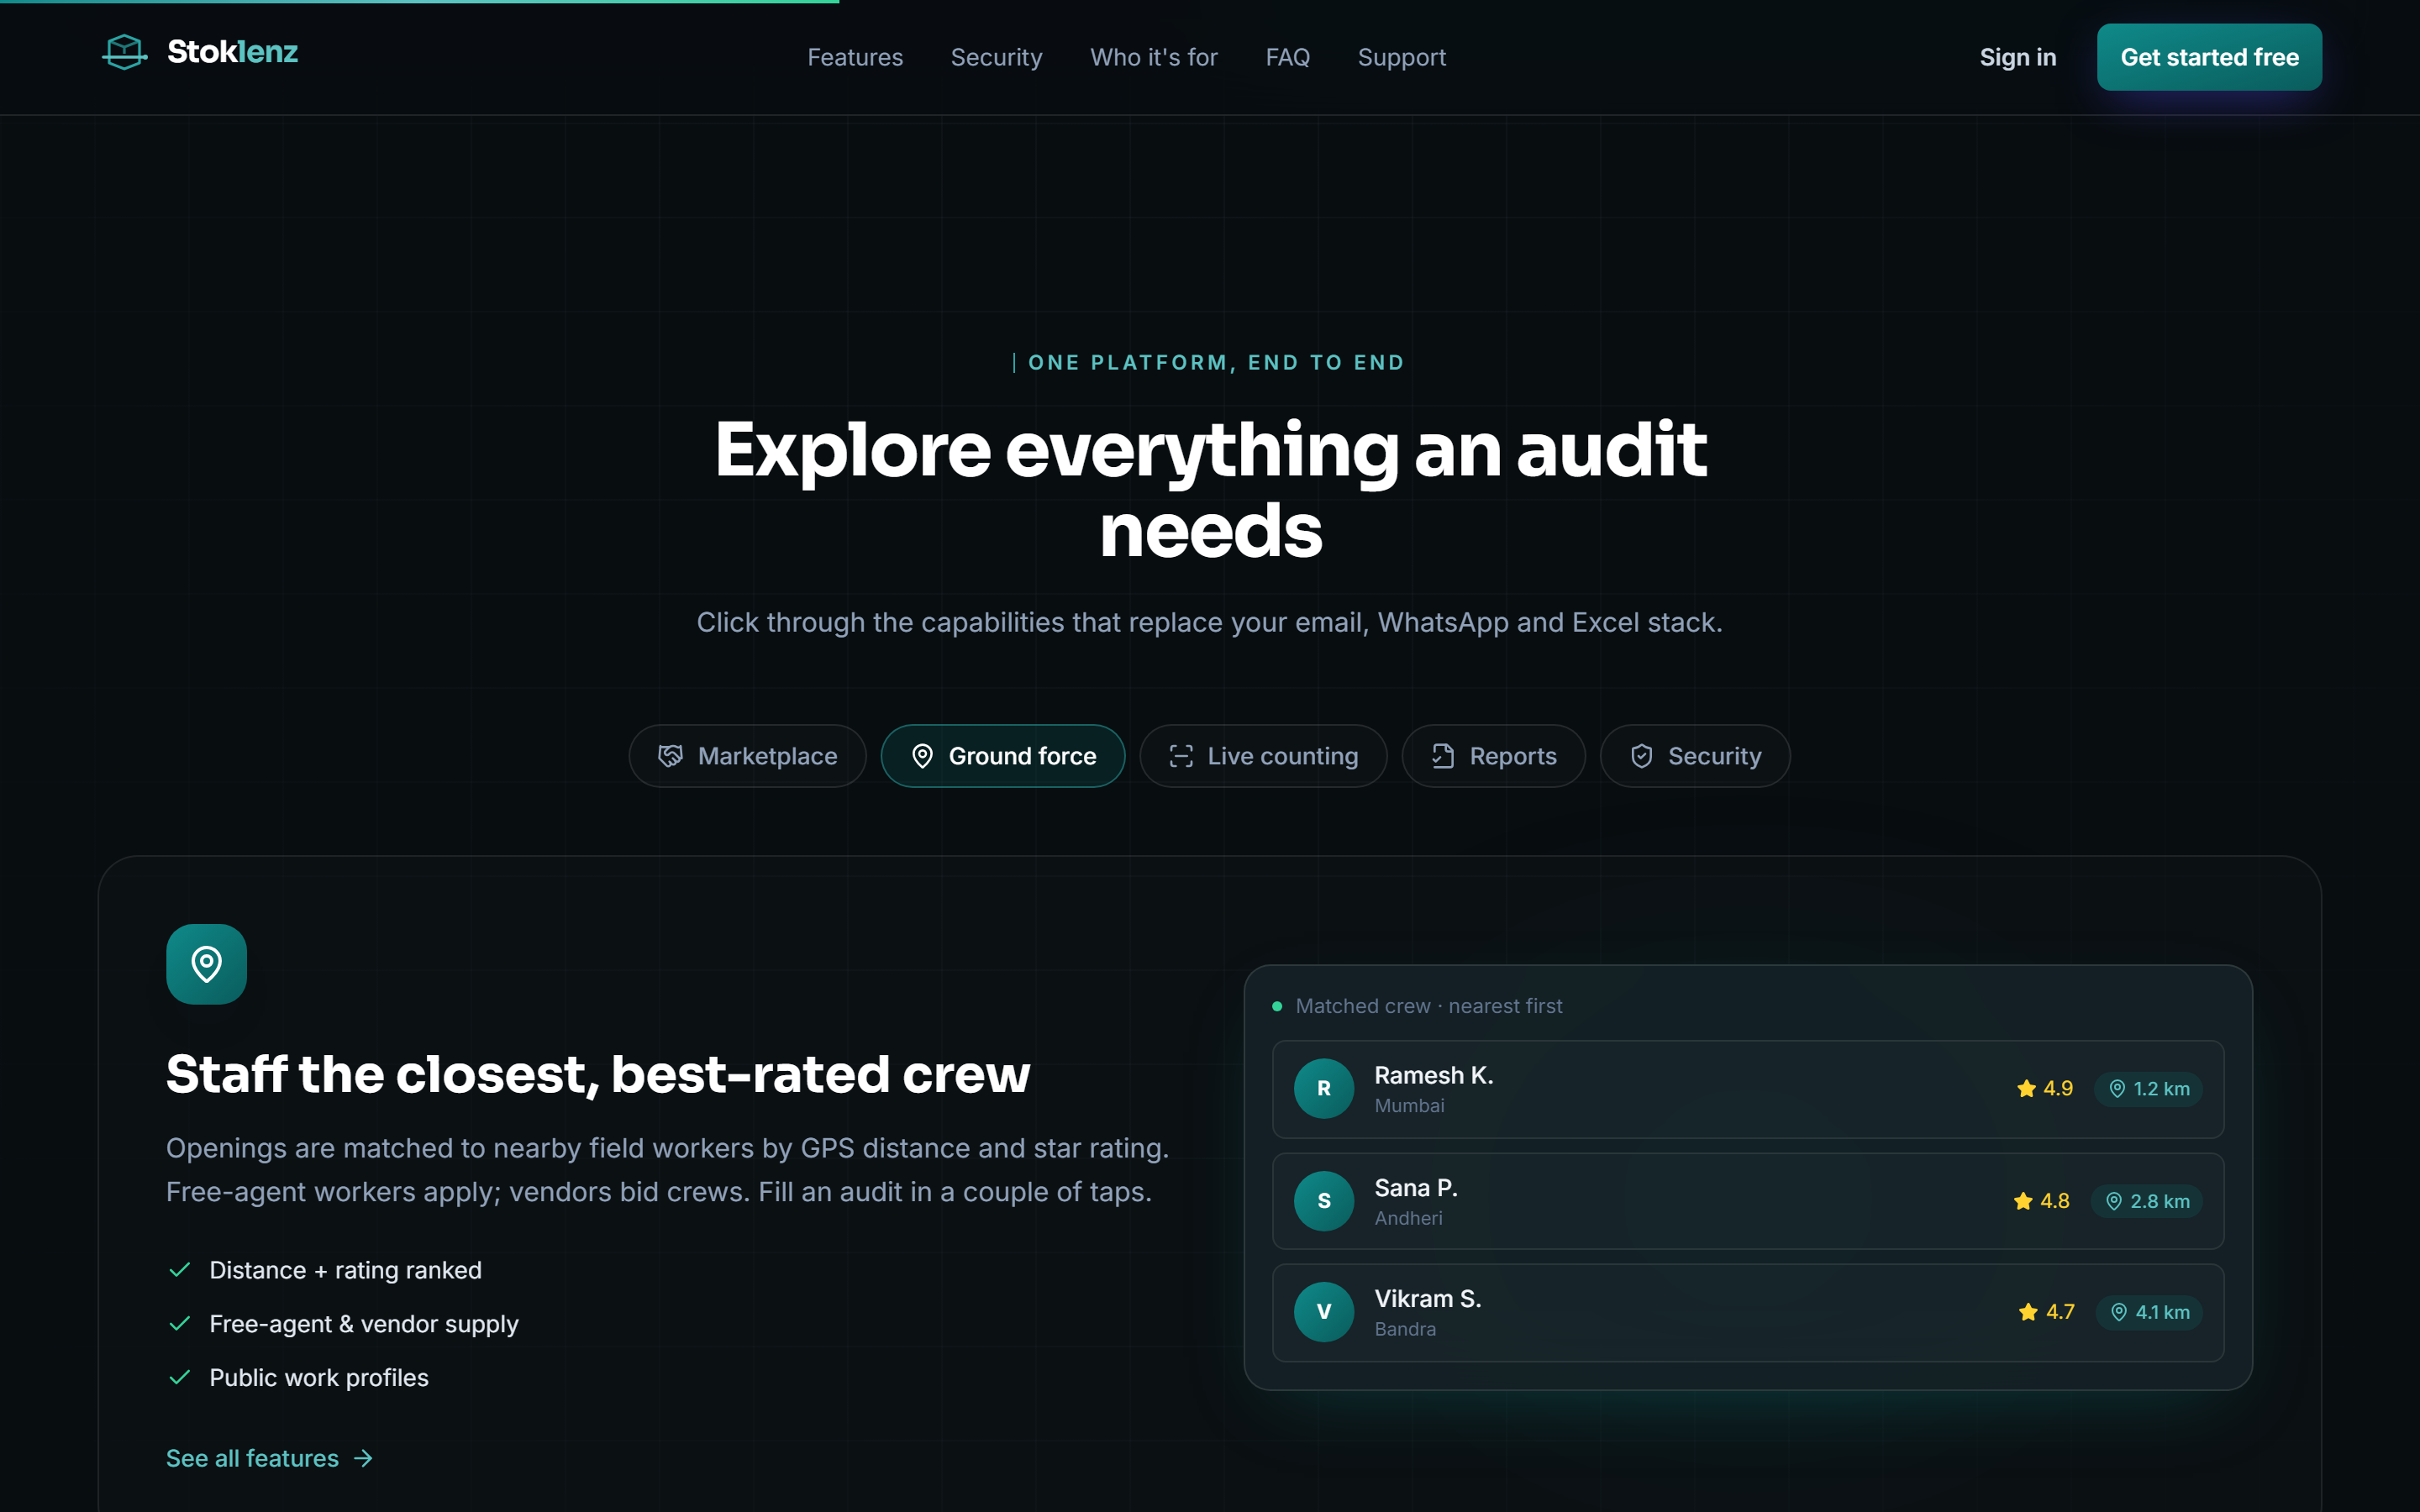Click the star icon beside 4.7 rating
This screenshot has width=2420, height=1512.
tap(2028, 1312)
